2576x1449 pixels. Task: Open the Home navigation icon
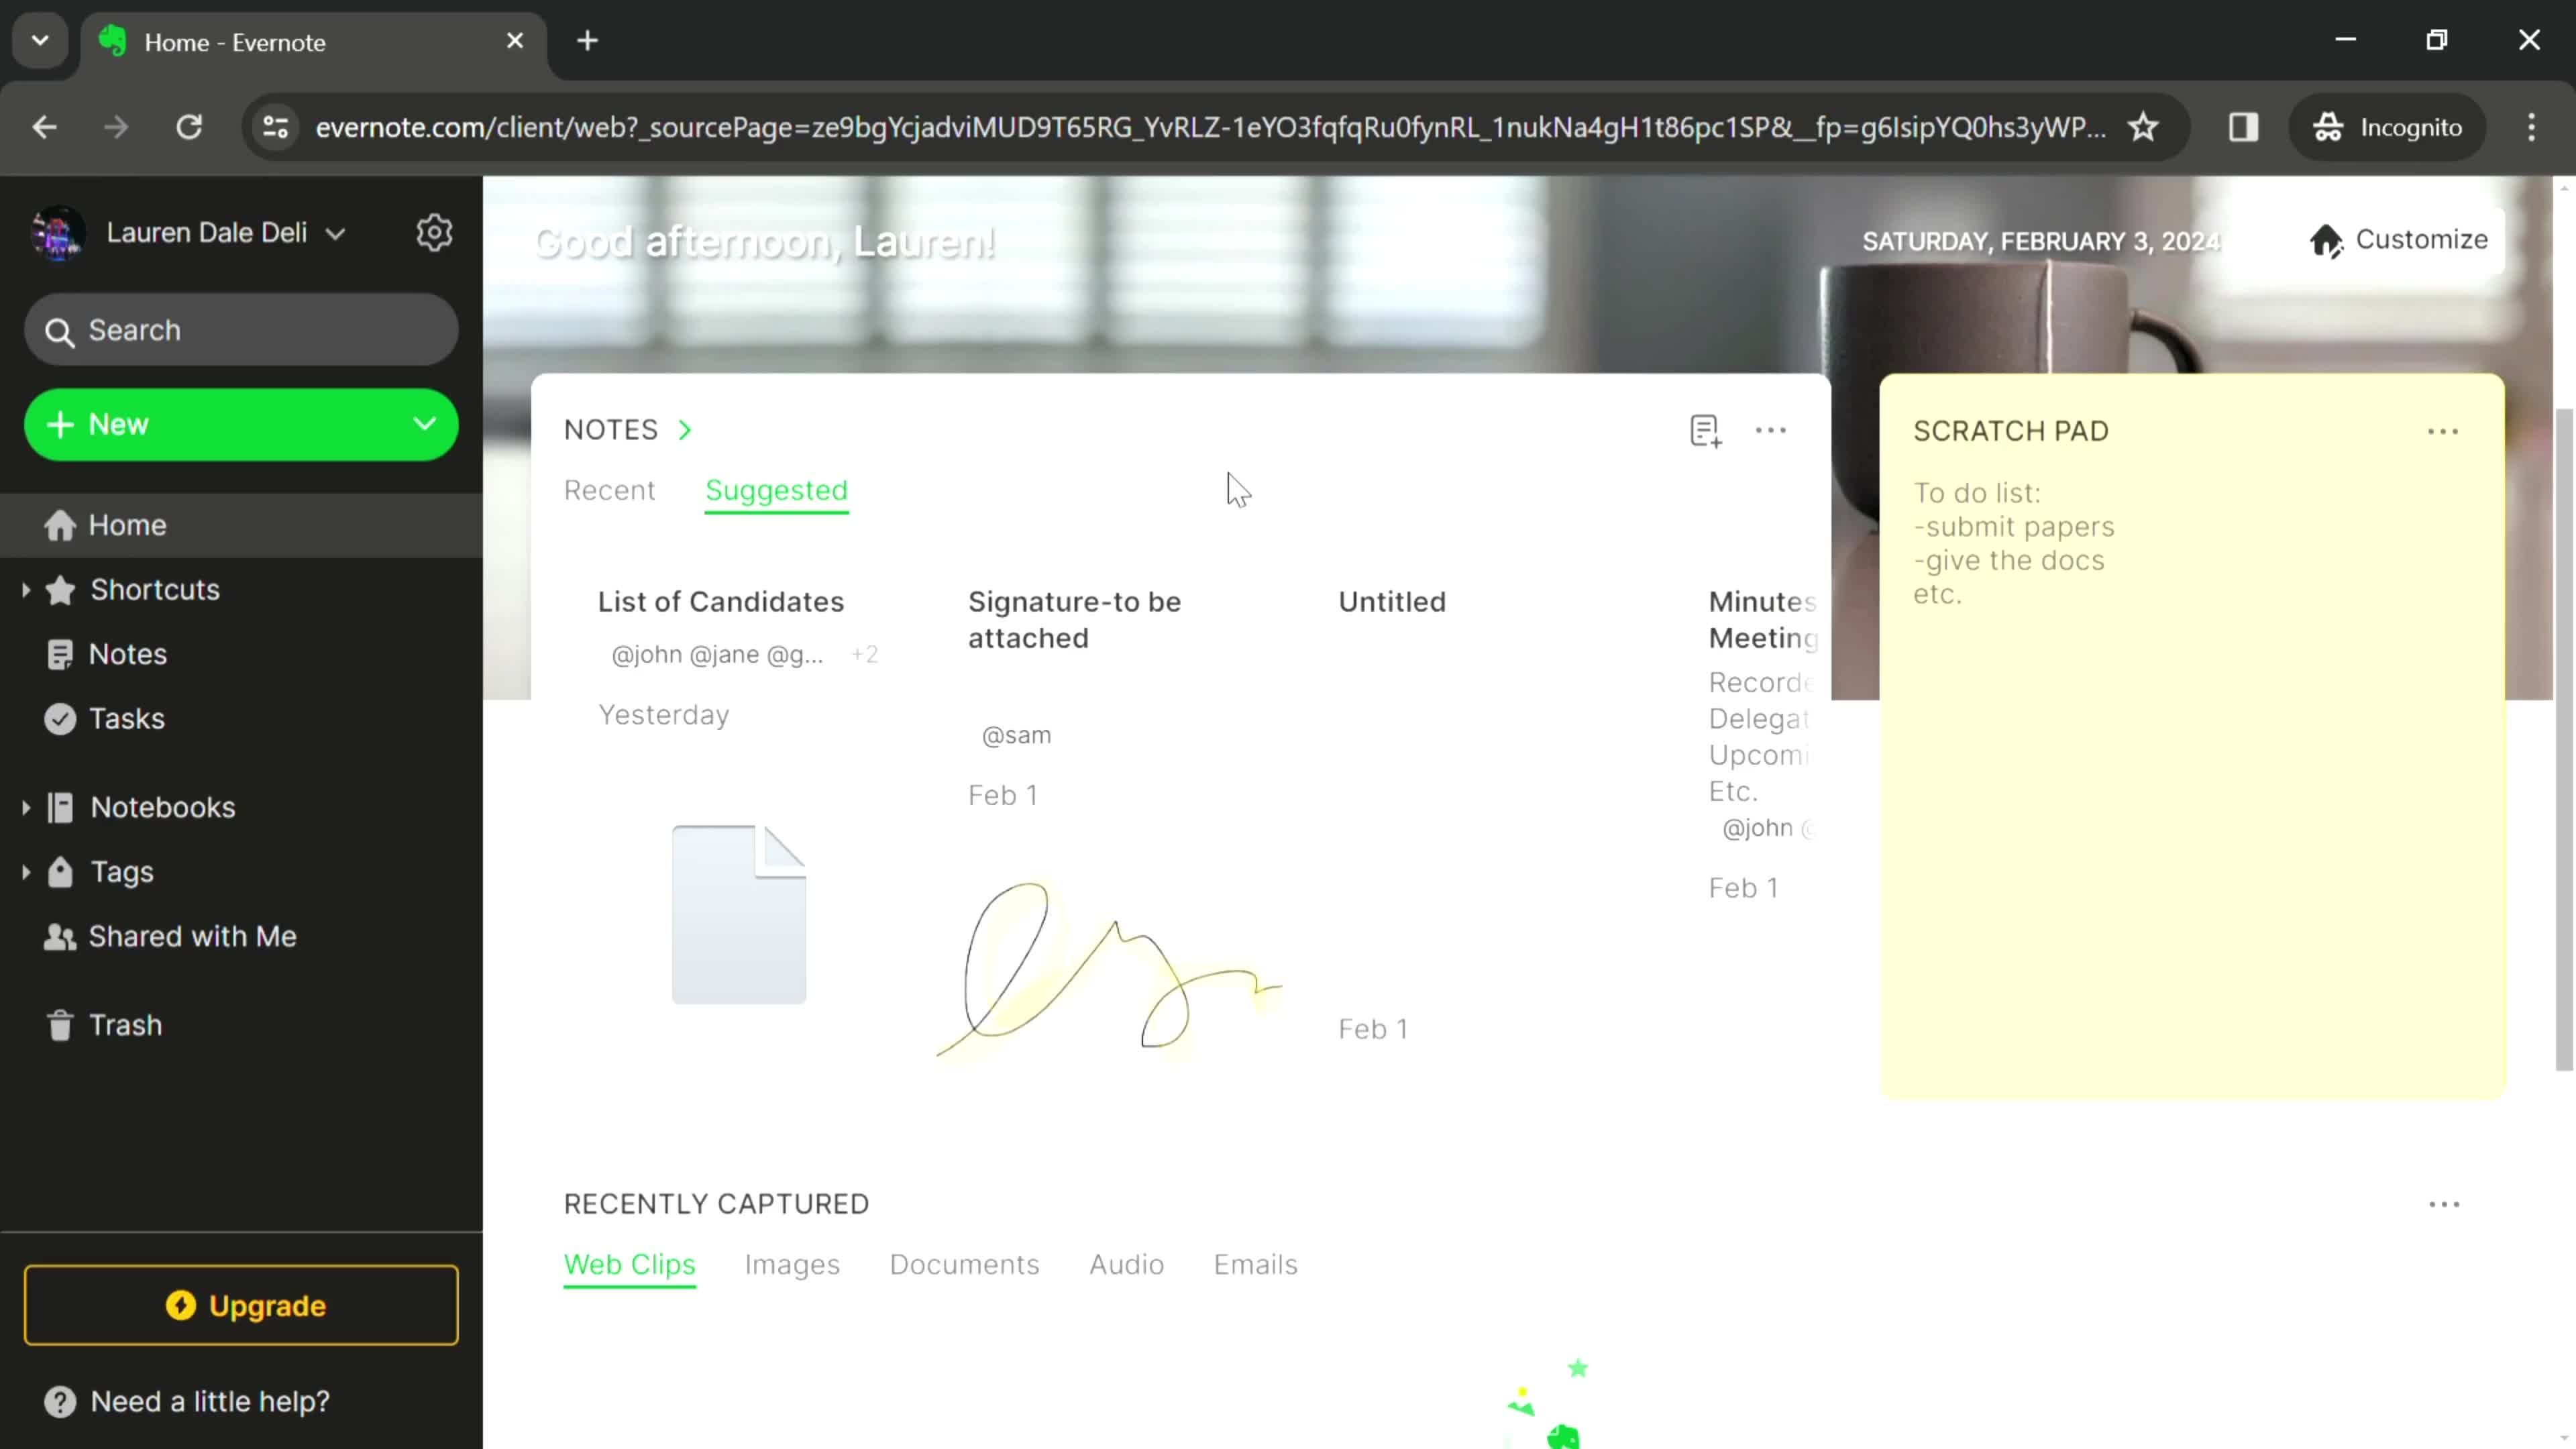coord(60,524)
